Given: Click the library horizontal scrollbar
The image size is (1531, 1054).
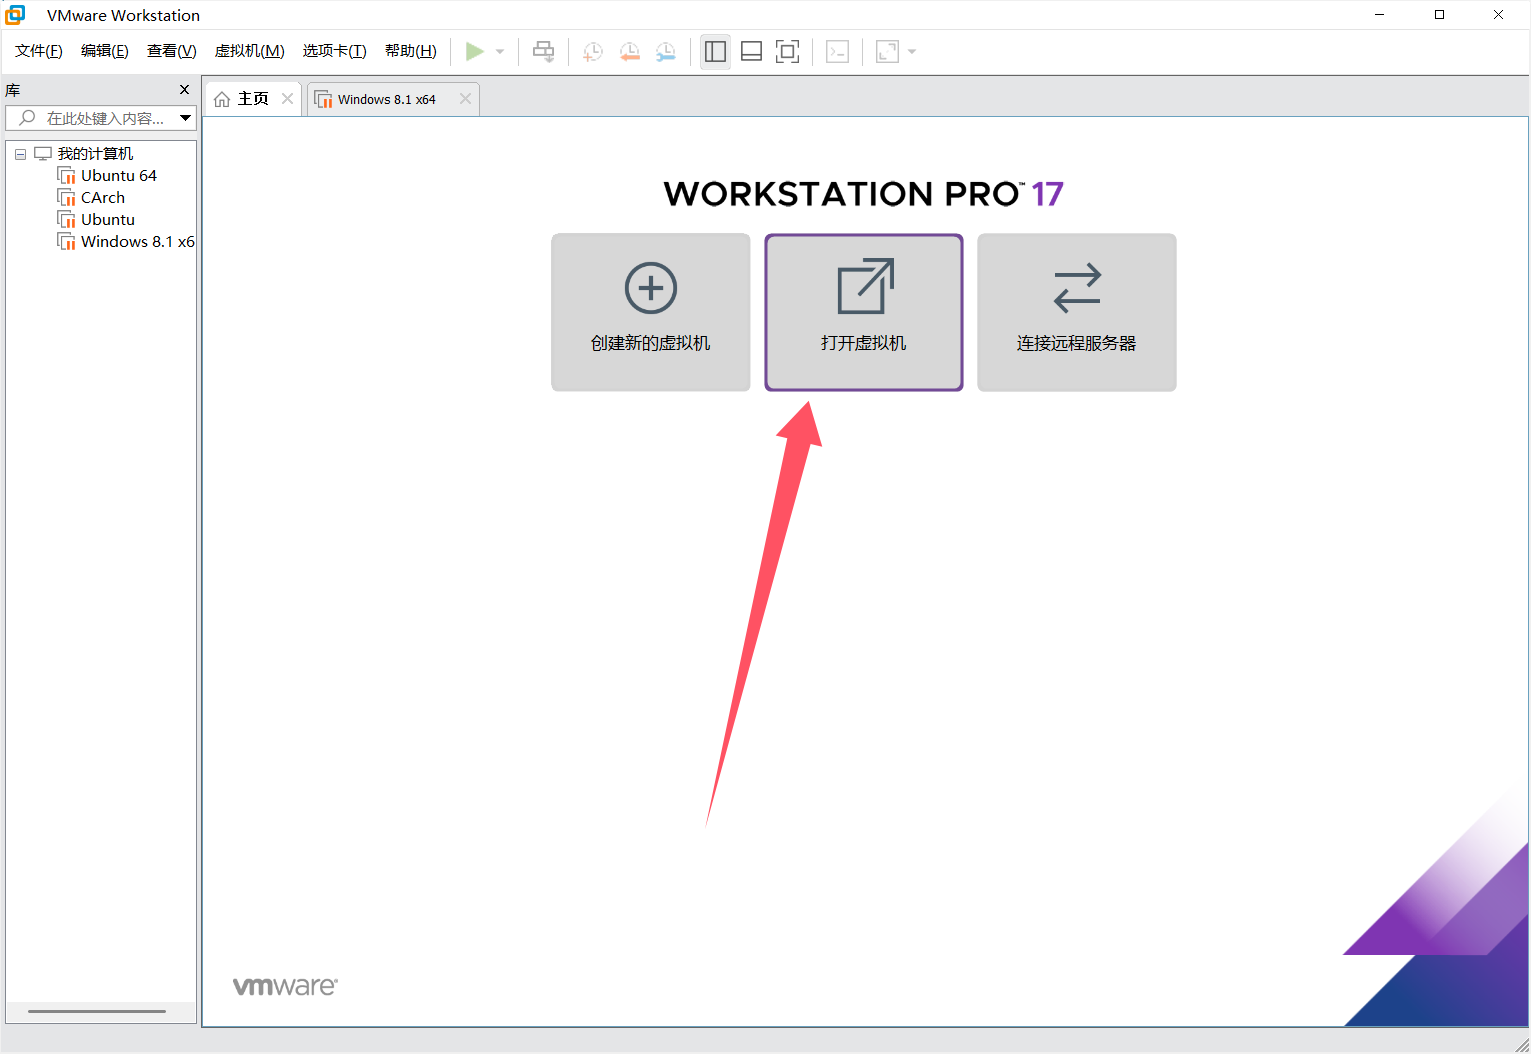Looking at the screenshot, I should coord(97,1011).
